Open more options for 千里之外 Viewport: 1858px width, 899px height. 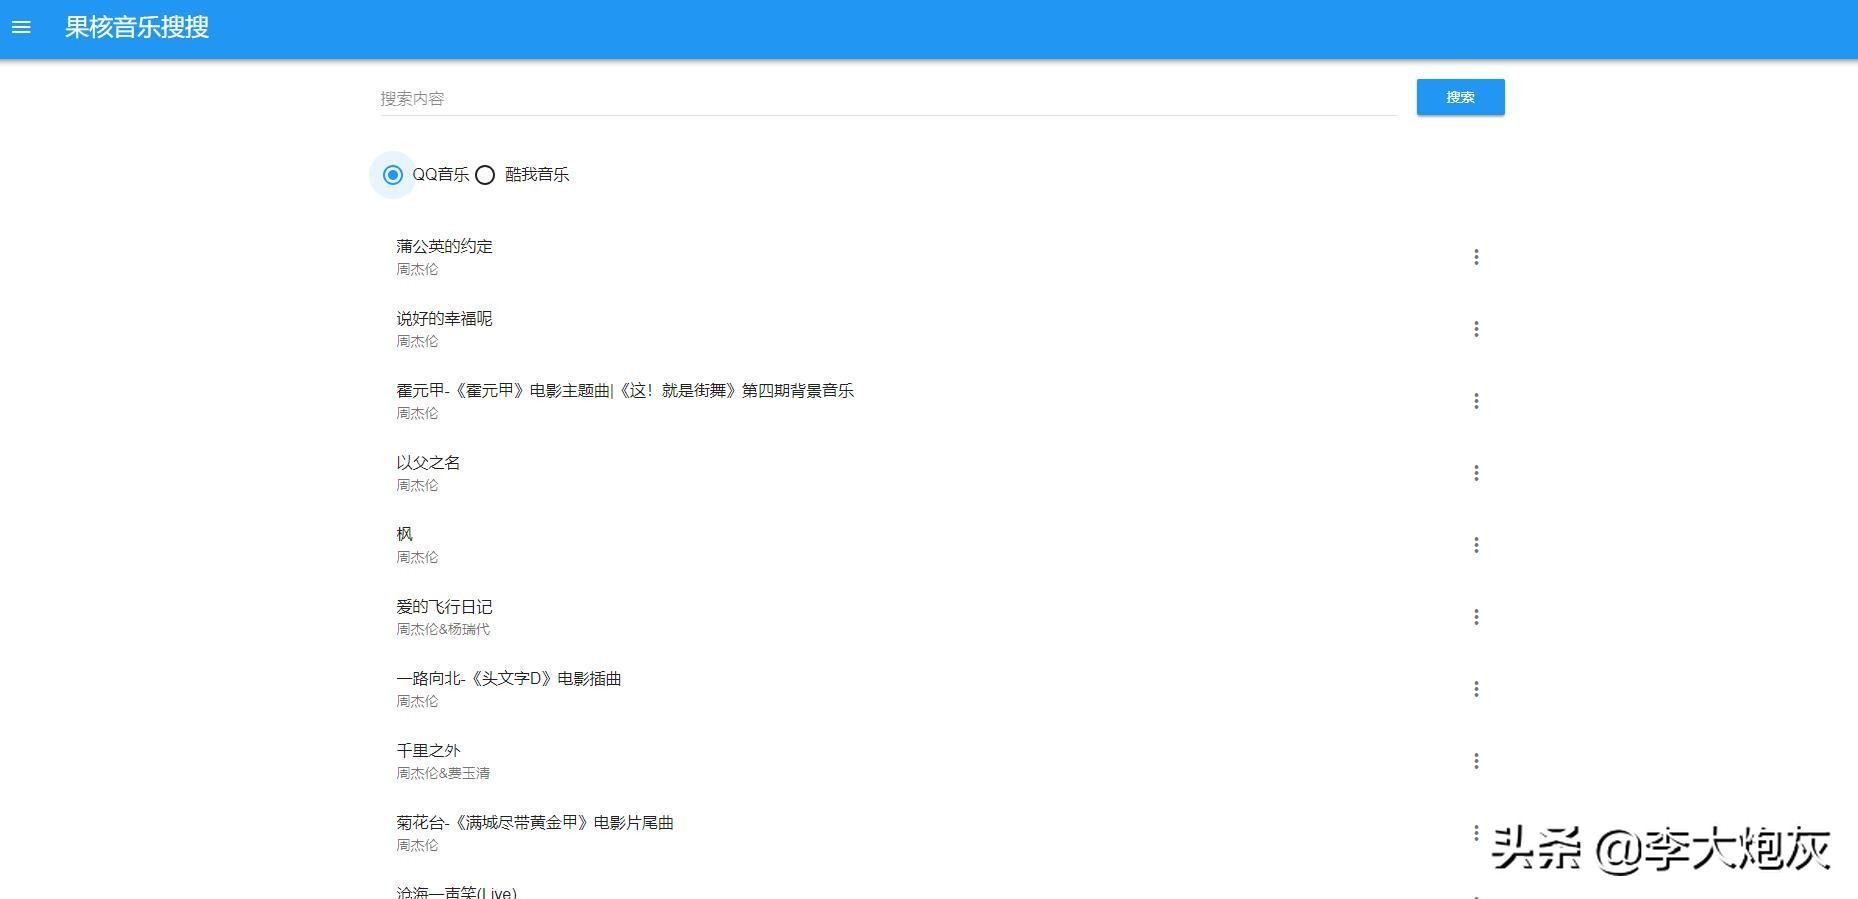tap(1476, 761)
